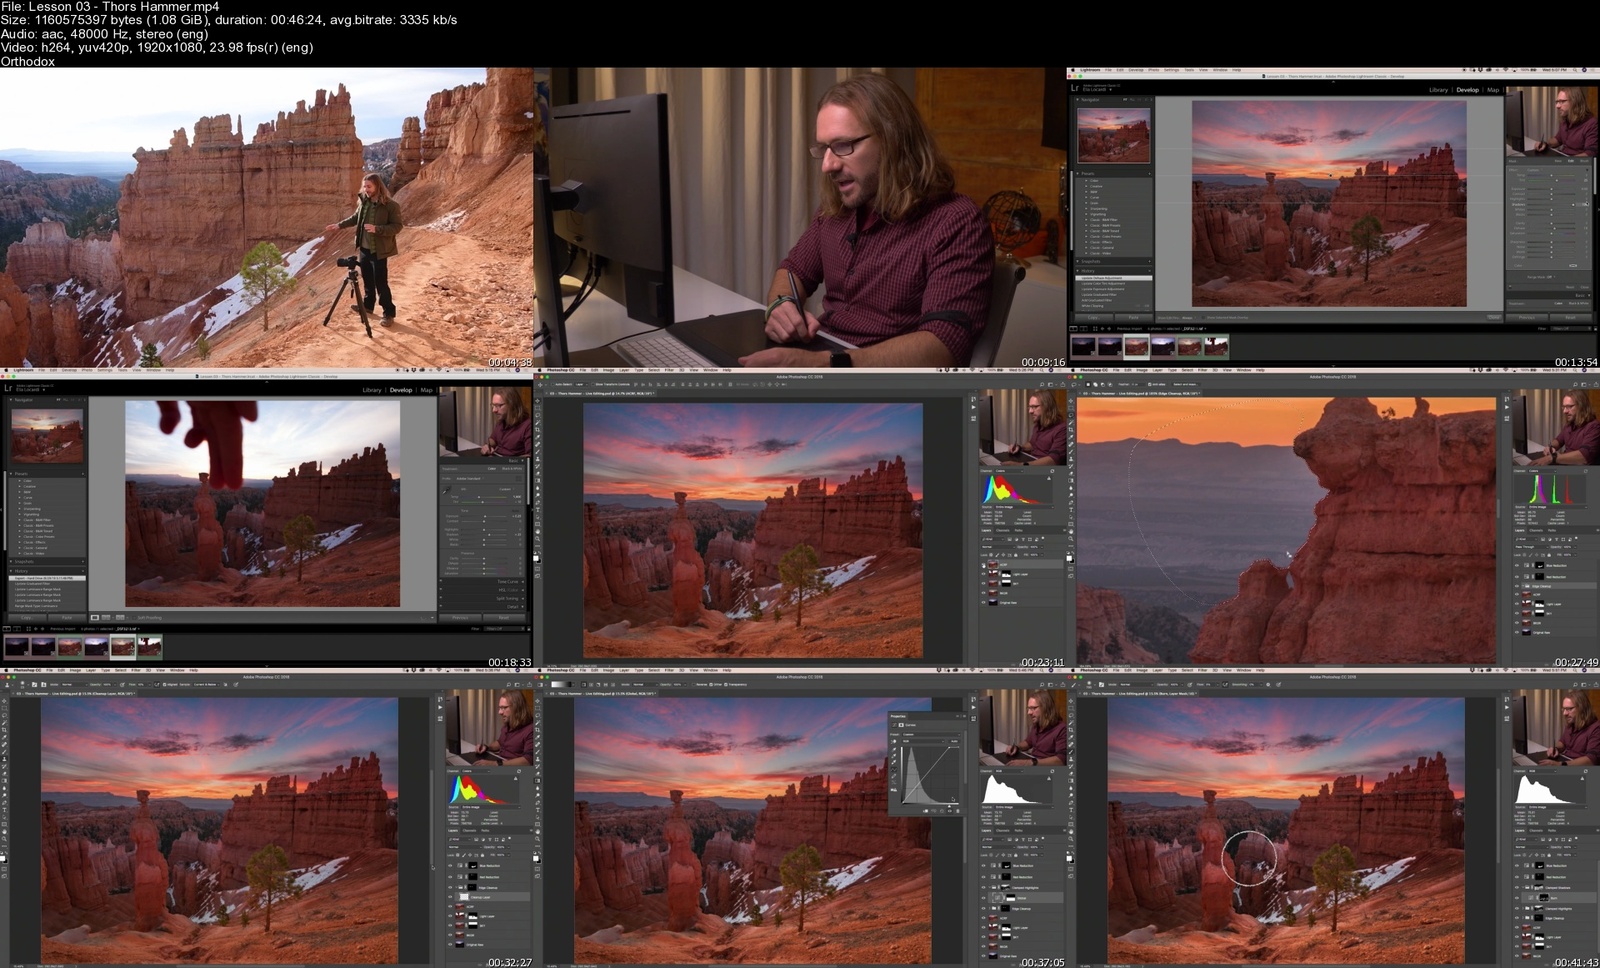Image resolution: width=1600 pixels, height=968 pixels.
Task: Switch to Channels tab in the 00:37:05 frame
Action: [1002, 830]
